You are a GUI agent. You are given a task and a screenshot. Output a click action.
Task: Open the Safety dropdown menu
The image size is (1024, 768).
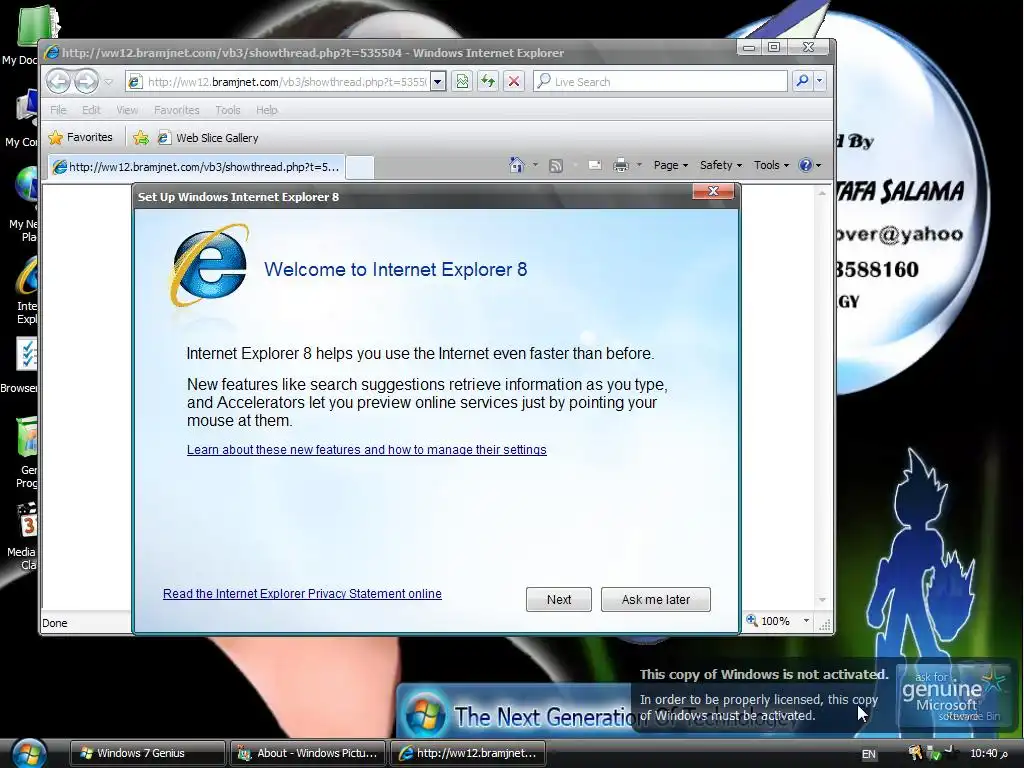click(721, 165)
